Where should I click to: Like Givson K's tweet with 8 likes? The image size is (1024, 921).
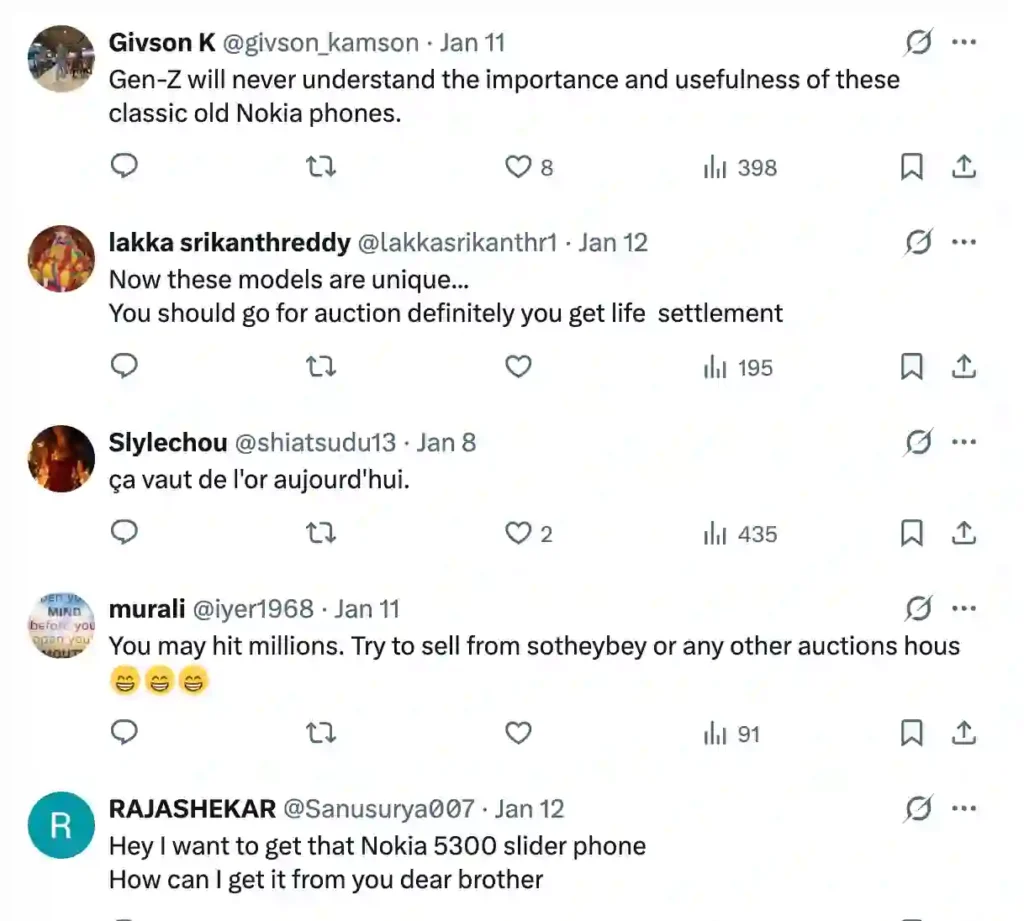[518, 167]
